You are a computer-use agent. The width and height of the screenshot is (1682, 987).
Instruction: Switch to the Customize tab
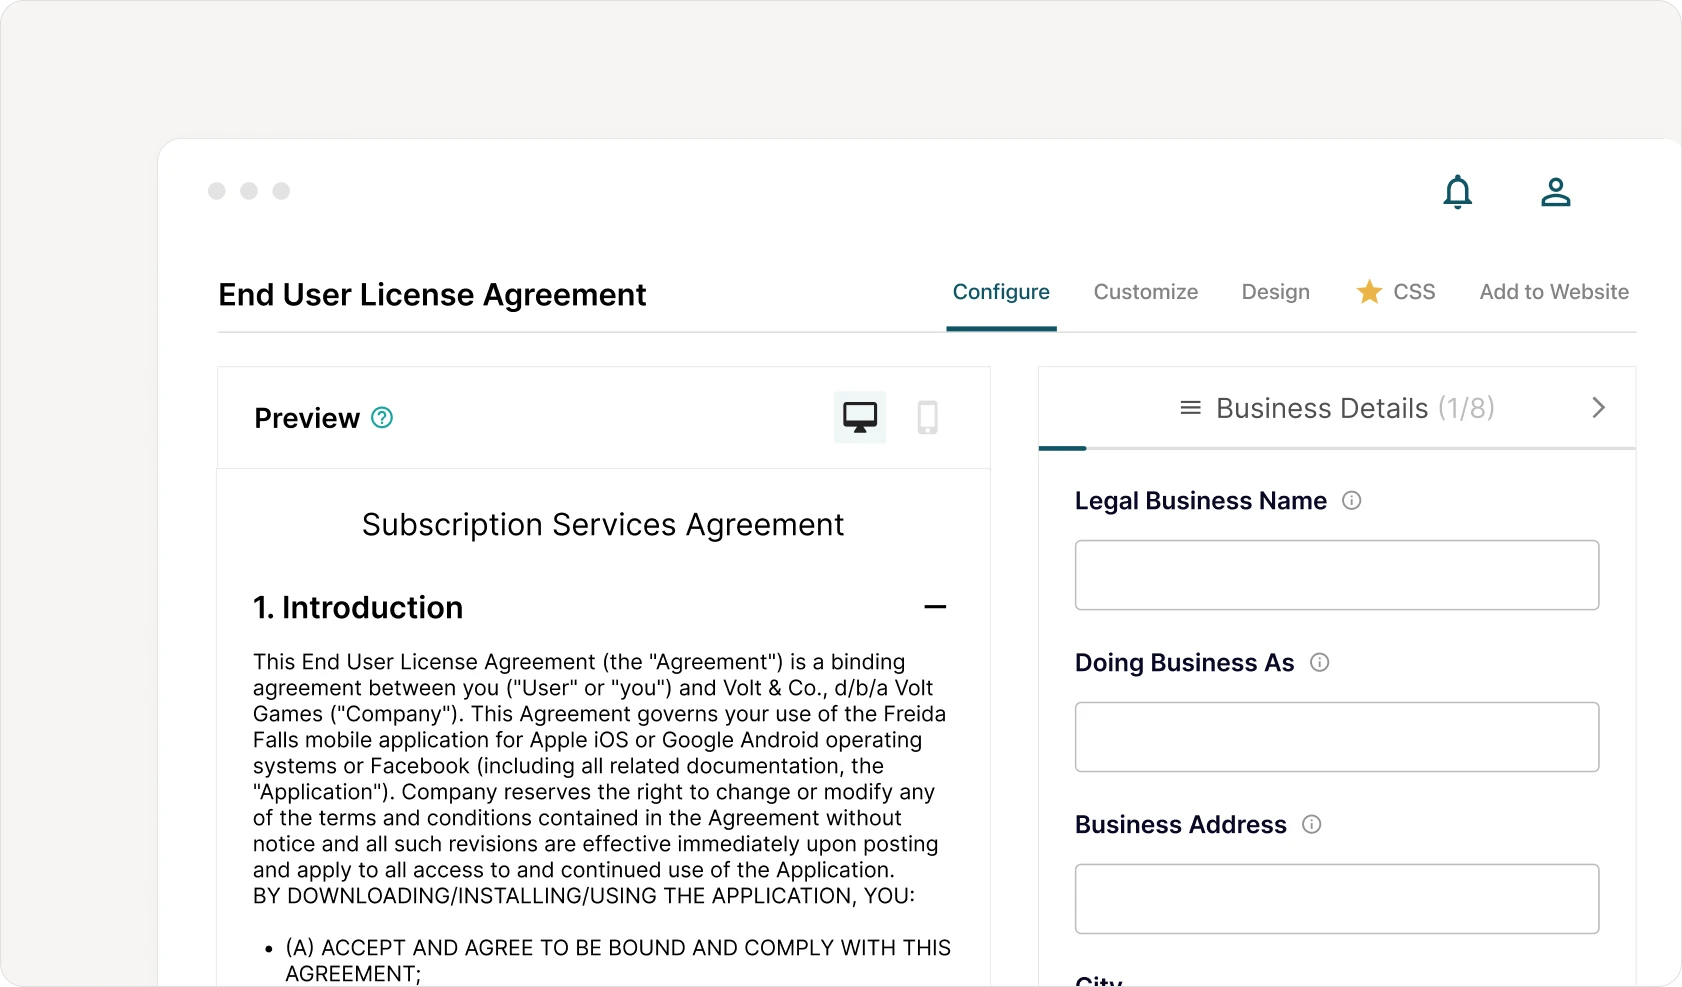(x=1146, y=292)
